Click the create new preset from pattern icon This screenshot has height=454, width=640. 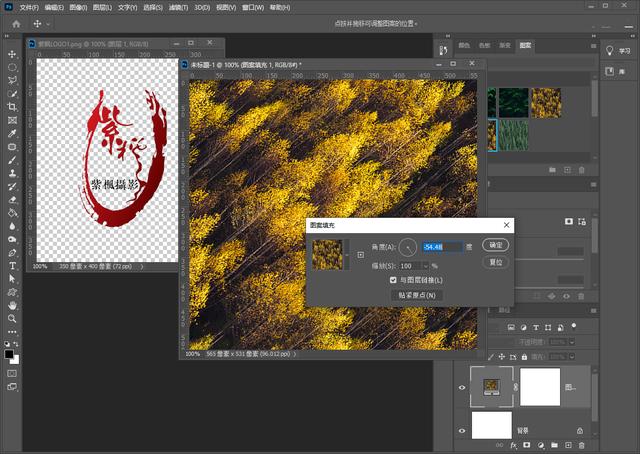361,255
